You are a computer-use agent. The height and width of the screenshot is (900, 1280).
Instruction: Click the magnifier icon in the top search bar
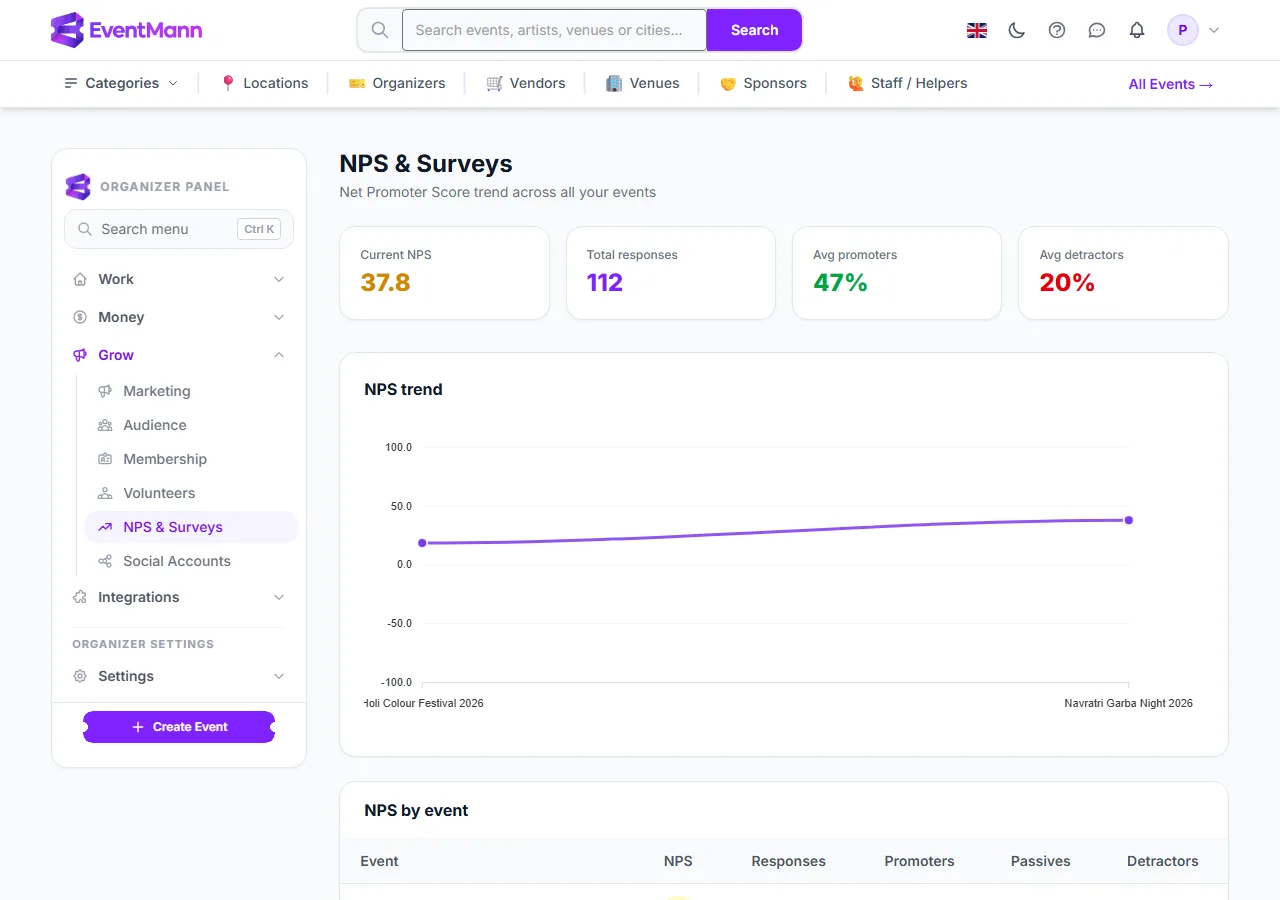tap(380, 30)
